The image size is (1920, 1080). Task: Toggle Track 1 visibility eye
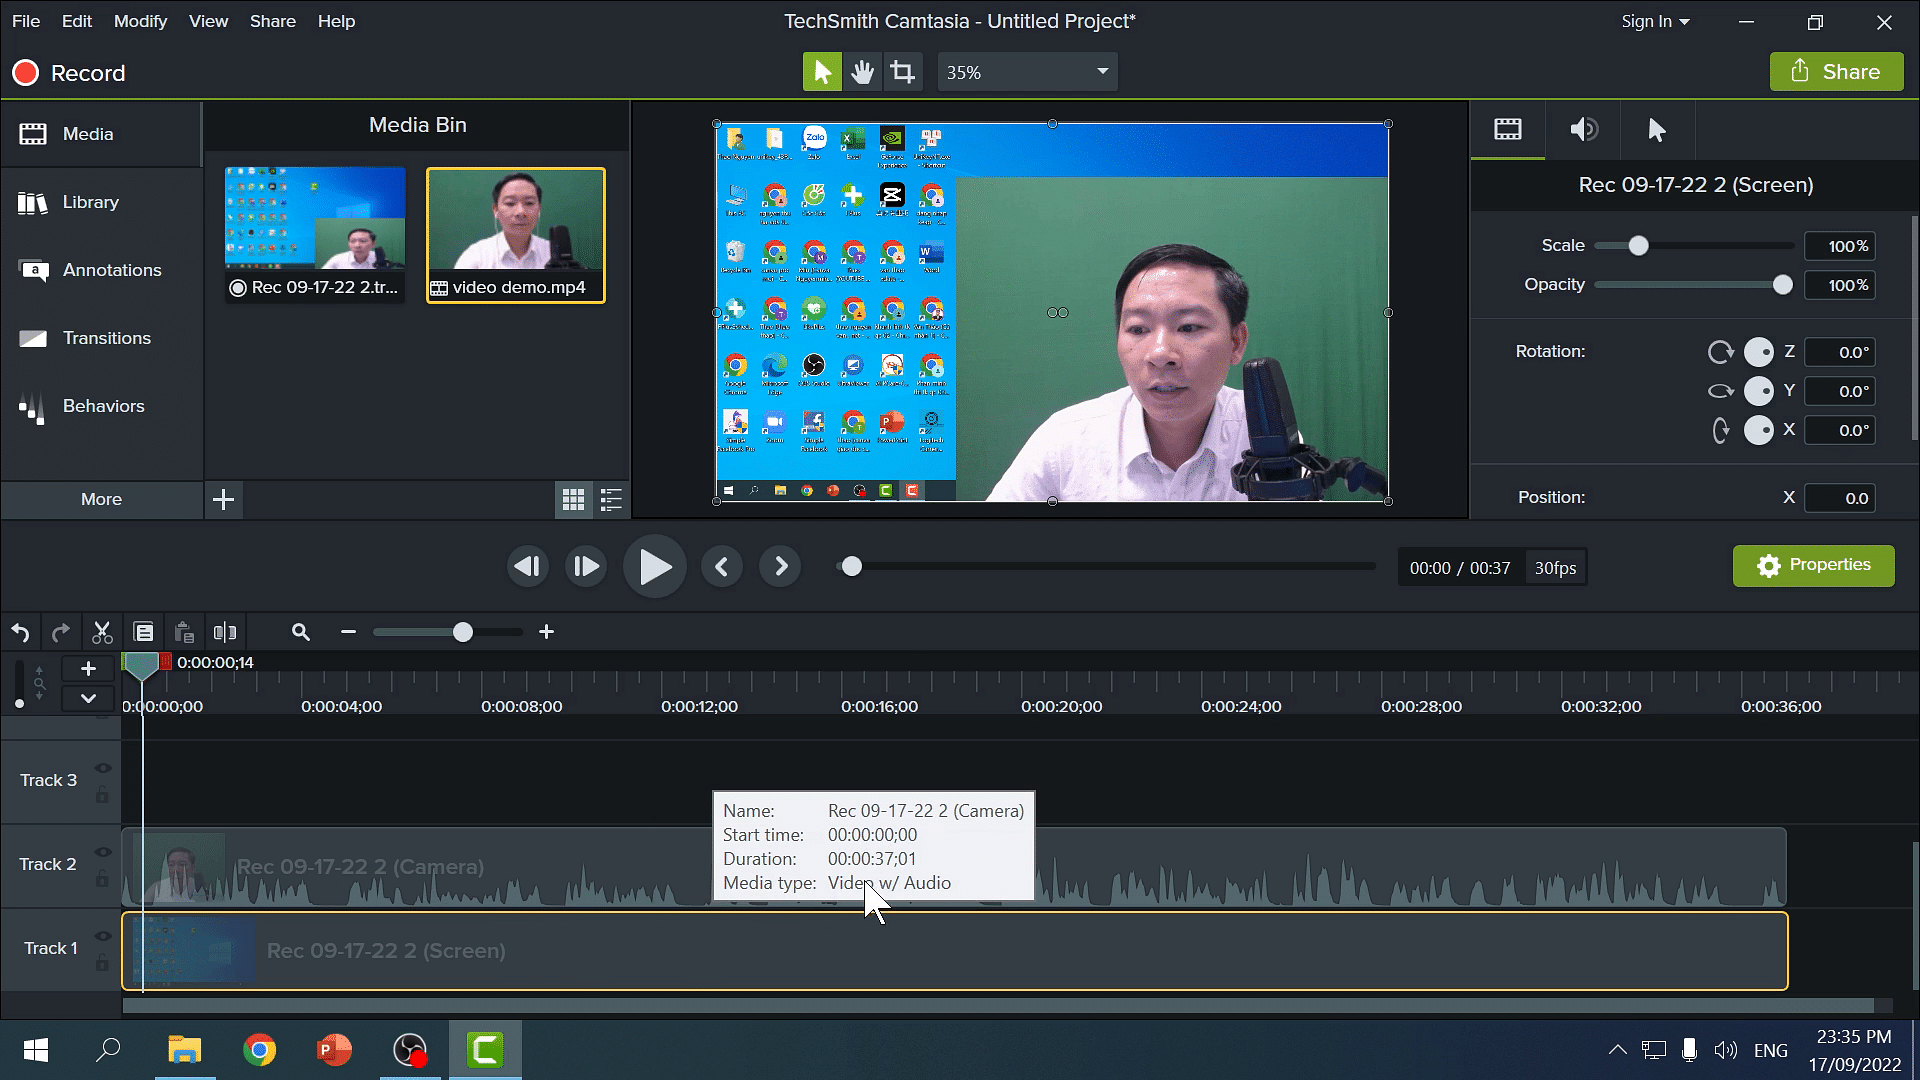(102, 936)
